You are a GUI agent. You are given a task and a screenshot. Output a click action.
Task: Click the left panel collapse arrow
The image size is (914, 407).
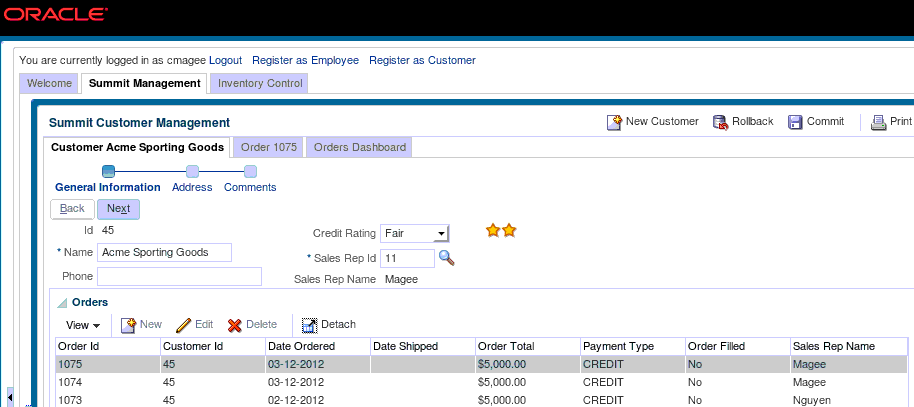click(x=10, y=397)
